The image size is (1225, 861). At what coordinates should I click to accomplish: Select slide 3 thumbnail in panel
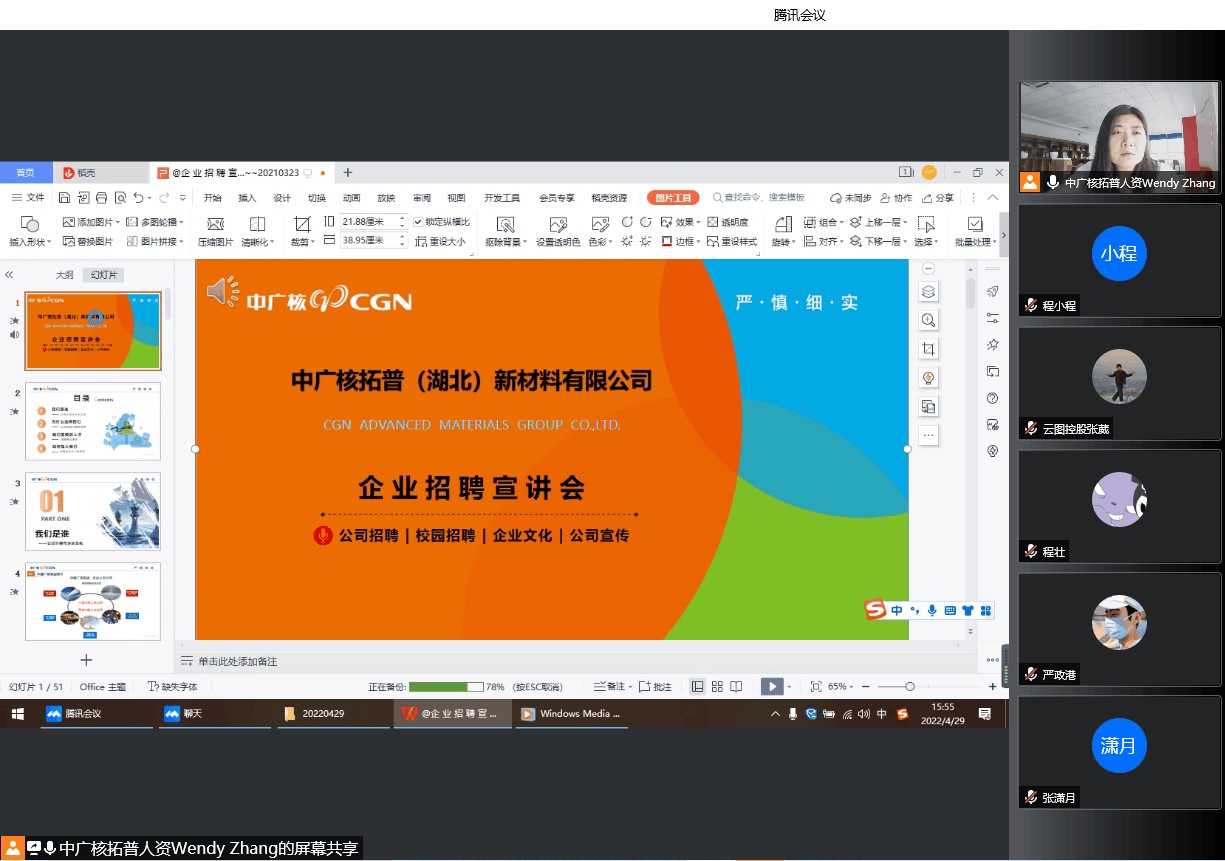coord(93,511)
